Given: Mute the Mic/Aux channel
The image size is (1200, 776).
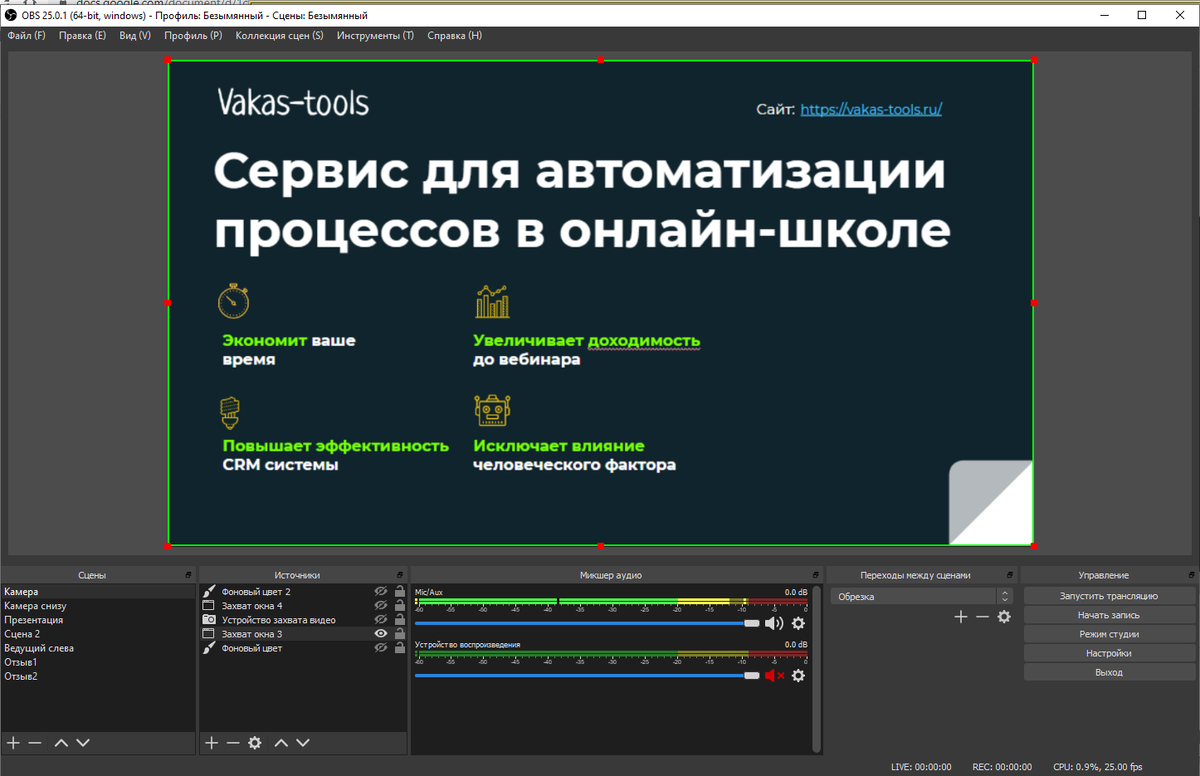Looking at the screenshot, I should click(x=774, y=623).
